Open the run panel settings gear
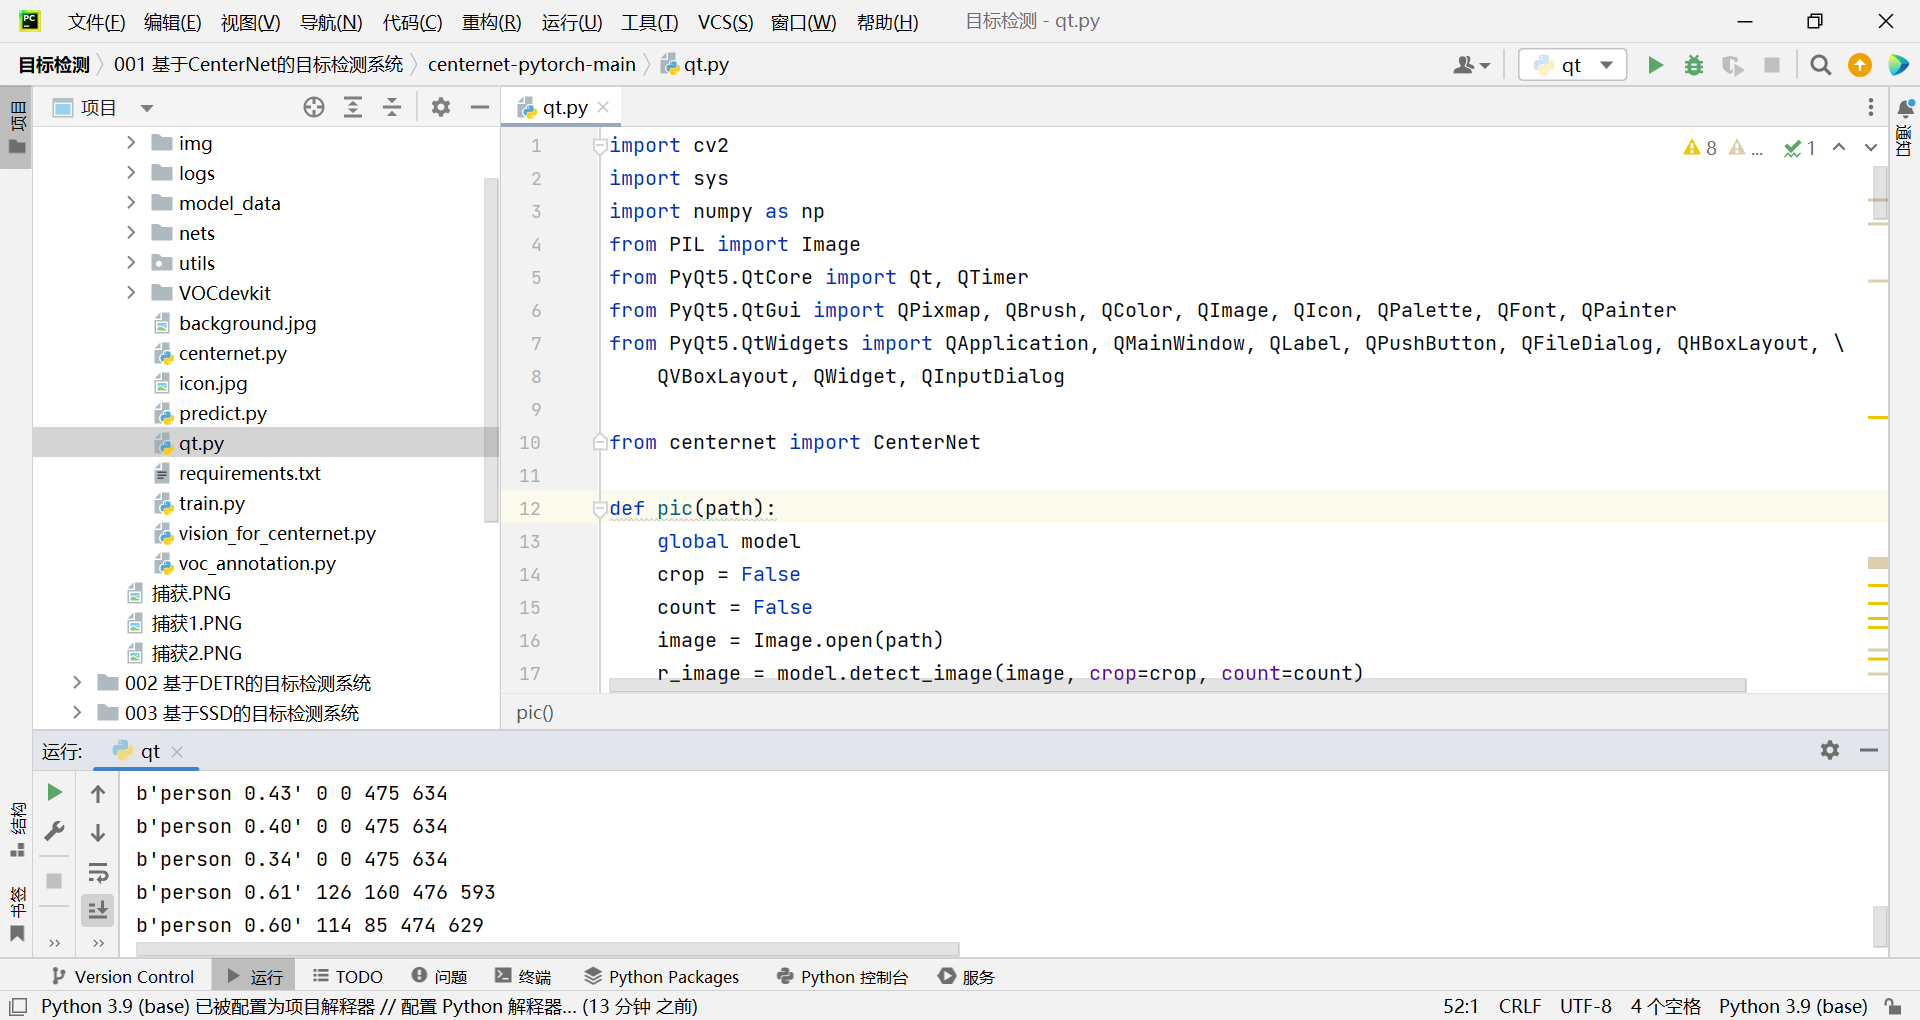Image resolution: width=1920 pixels, height=1020 pixels. 1829,750
